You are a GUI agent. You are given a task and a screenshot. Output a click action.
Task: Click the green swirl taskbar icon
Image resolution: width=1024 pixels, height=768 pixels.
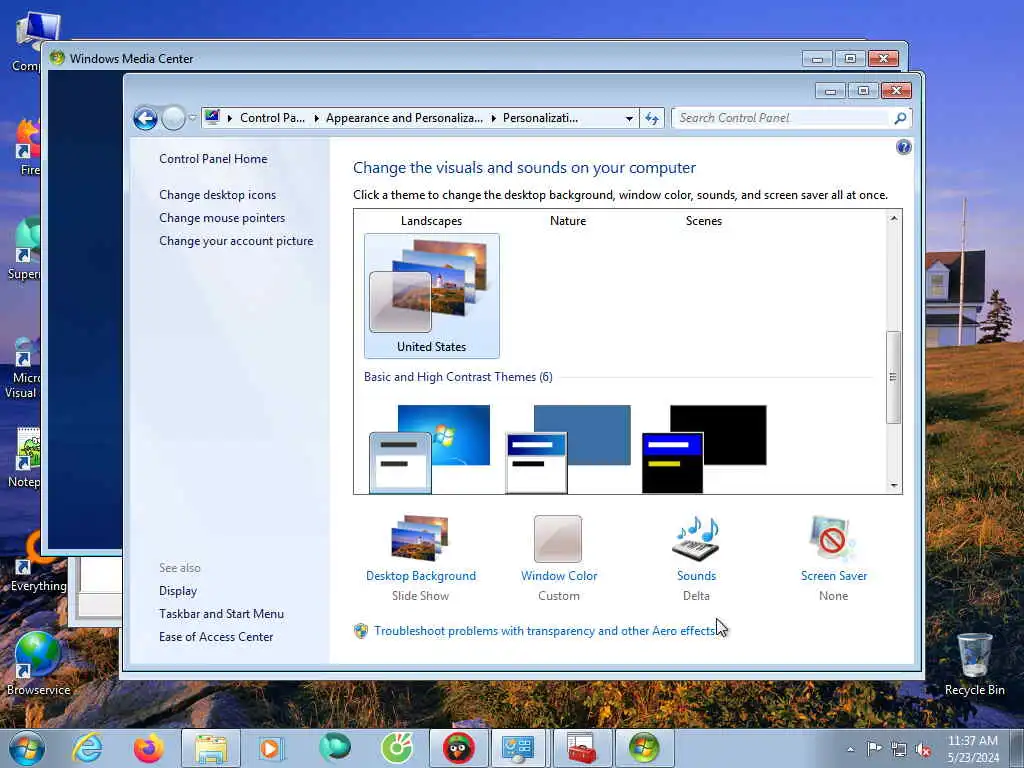click(397, 748)
